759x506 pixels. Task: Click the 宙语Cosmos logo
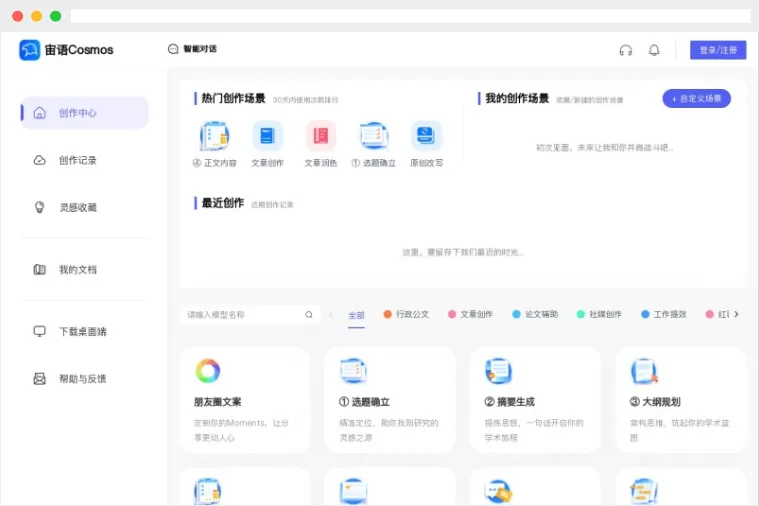[x=67, y=50]
